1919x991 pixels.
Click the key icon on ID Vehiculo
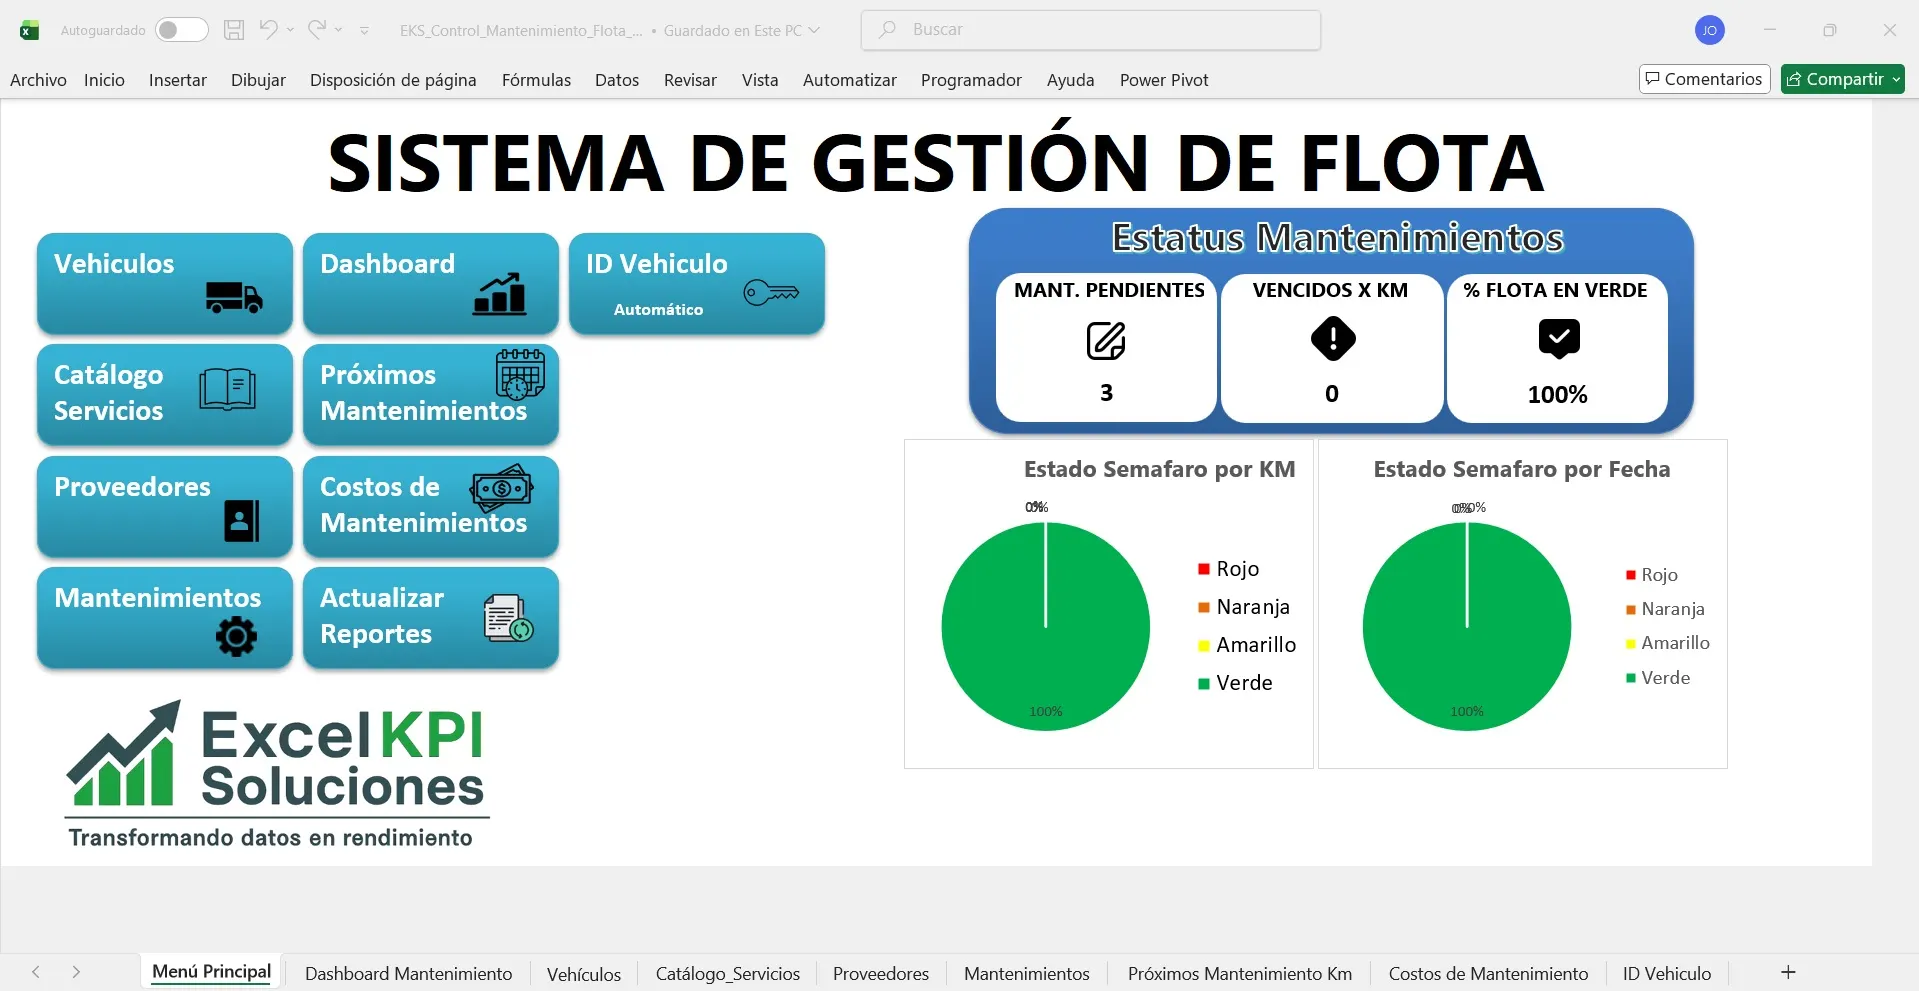point(773,293)
